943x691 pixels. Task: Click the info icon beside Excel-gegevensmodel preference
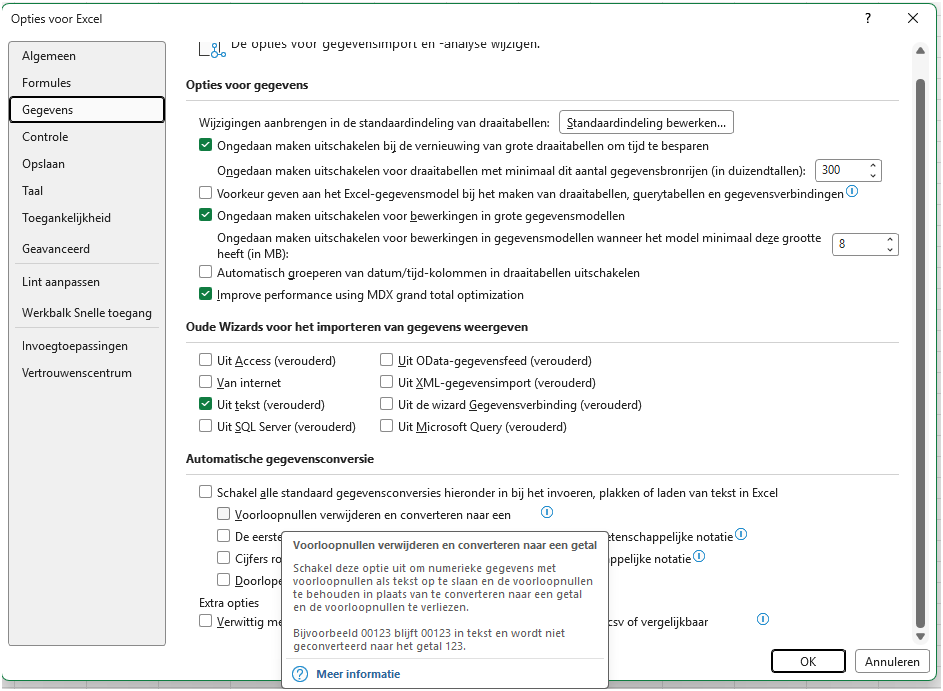pos(852,191)
